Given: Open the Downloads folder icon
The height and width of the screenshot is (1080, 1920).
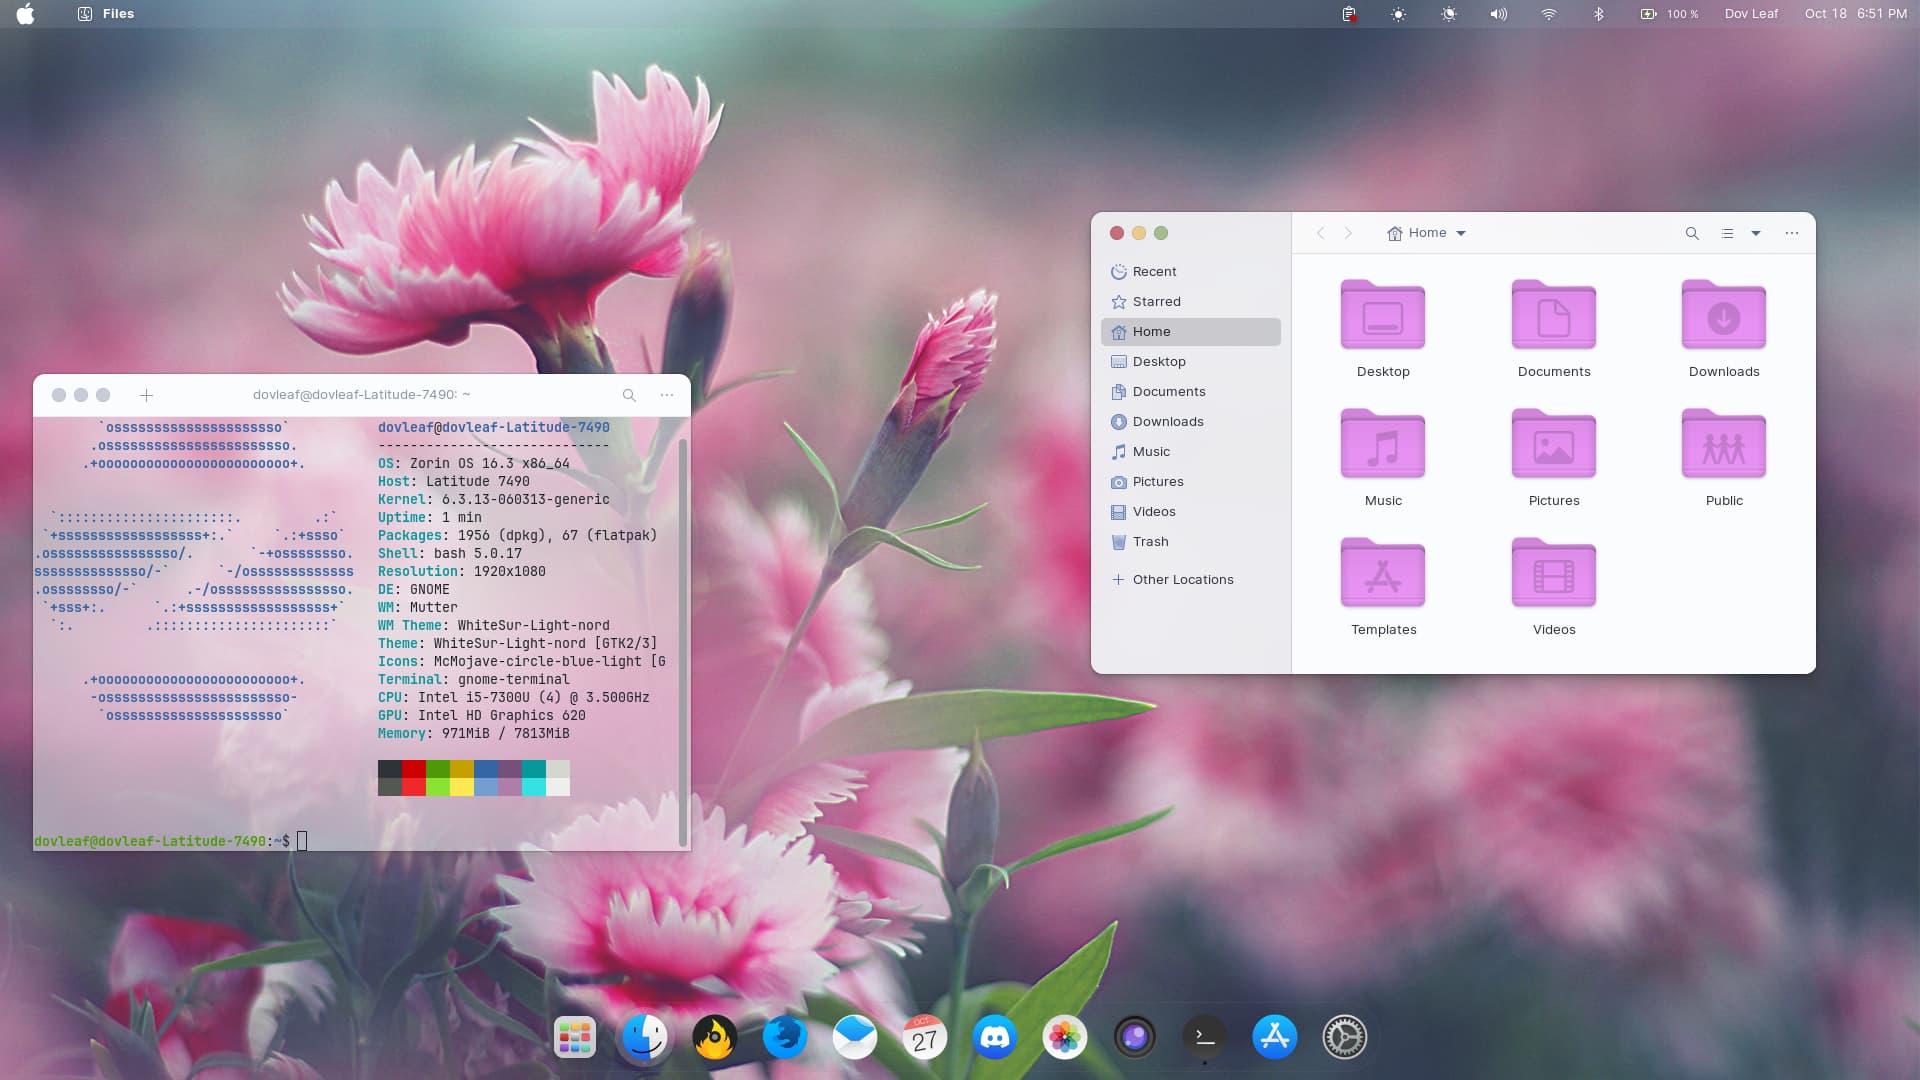Looking at the screenshot, I should 1723,316.
